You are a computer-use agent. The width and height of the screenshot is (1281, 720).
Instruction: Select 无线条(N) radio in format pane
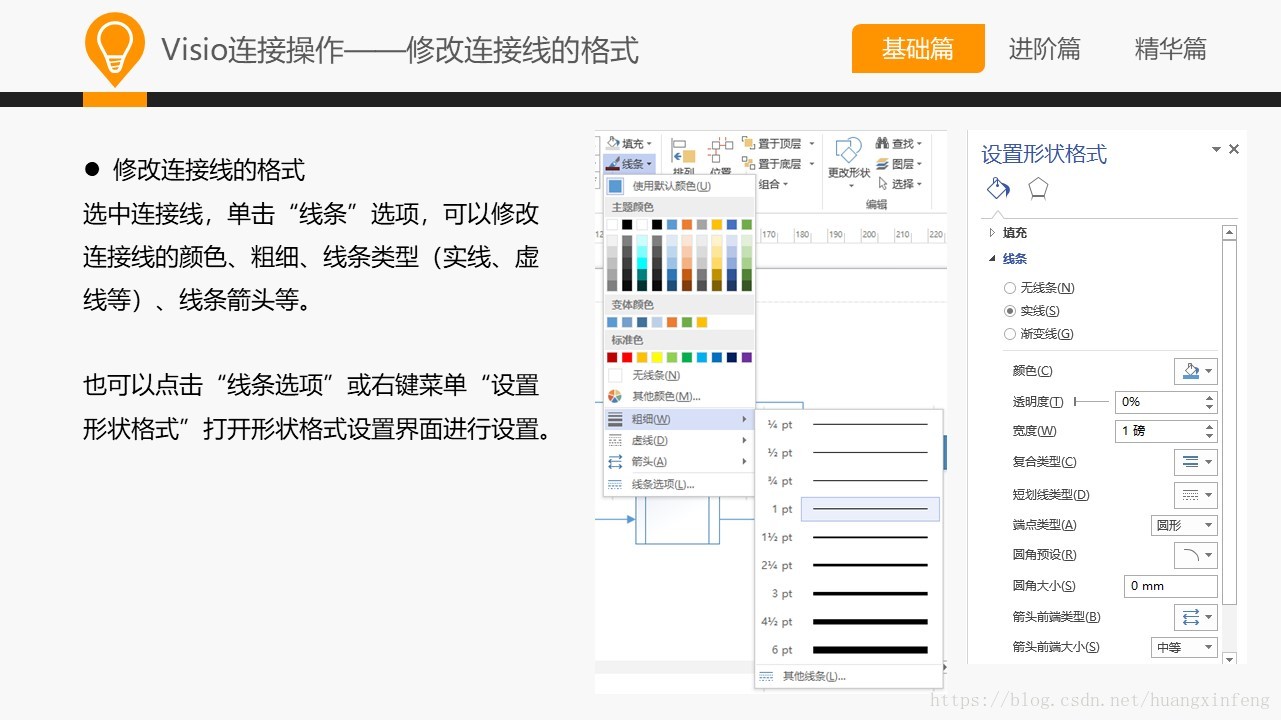coord(1009,288)
